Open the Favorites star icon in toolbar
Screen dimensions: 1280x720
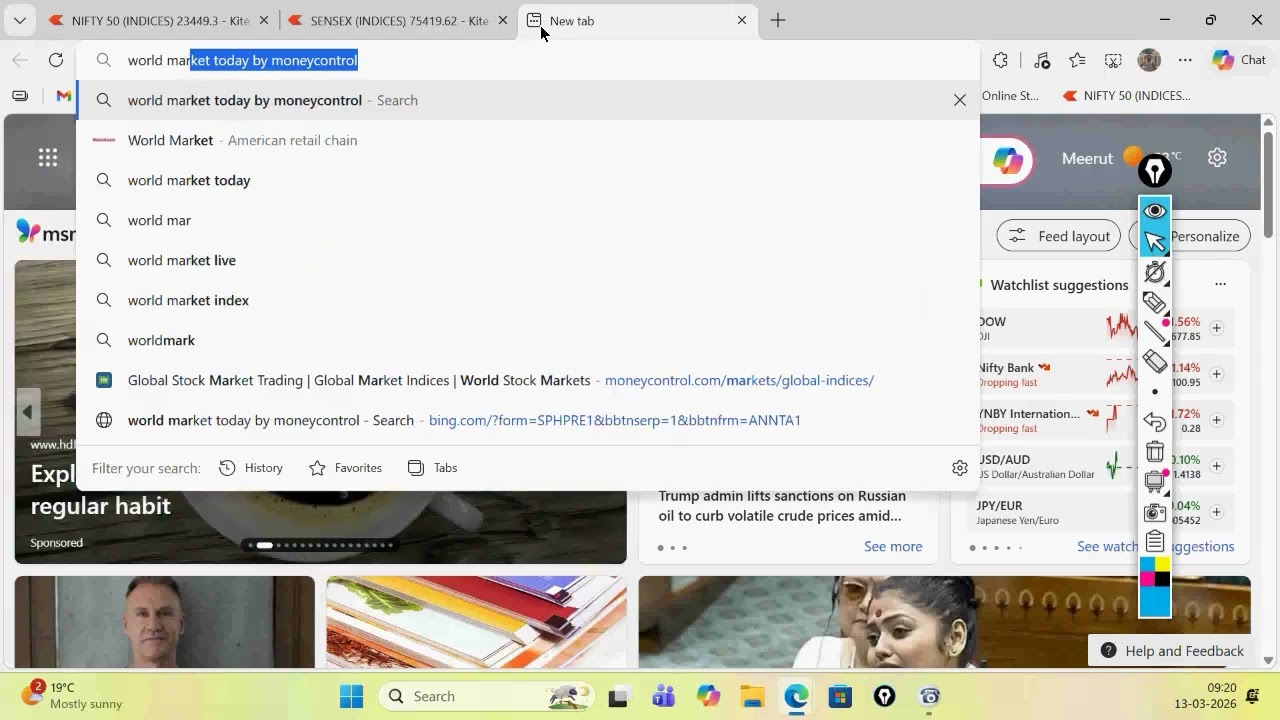click(1077, 60)
